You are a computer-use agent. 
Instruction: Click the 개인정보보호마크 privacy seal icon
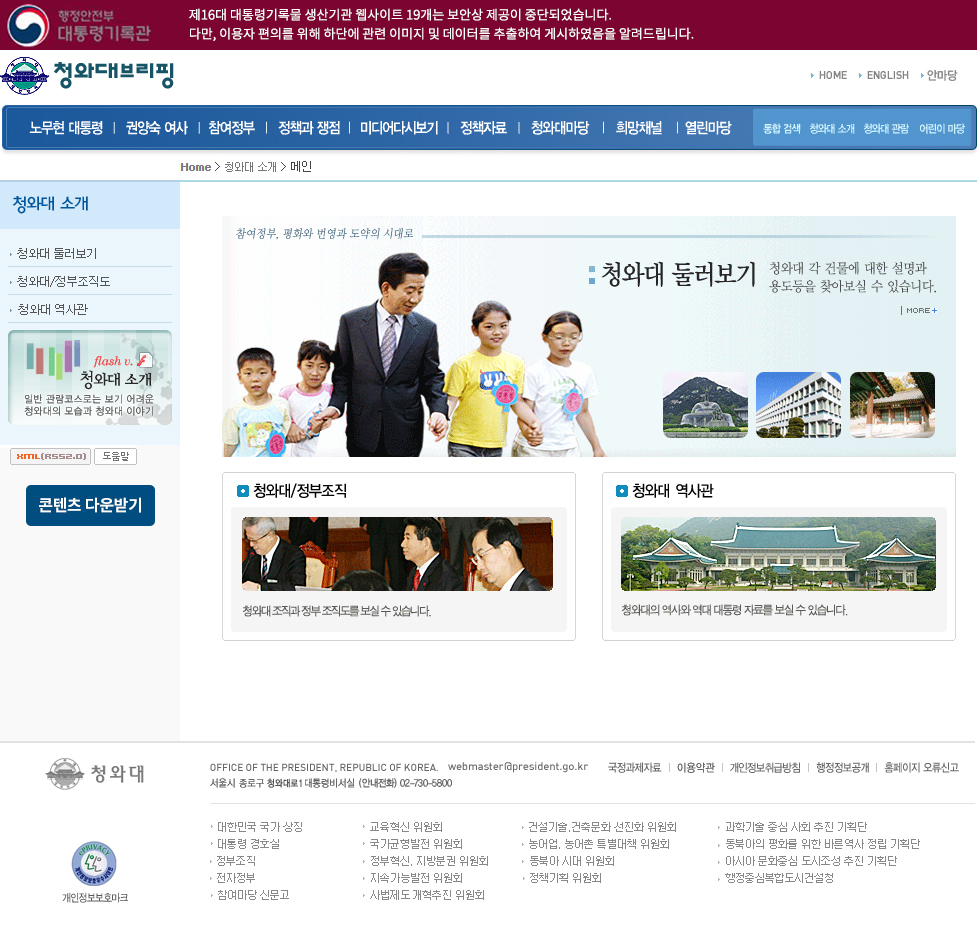click(95, 862)
